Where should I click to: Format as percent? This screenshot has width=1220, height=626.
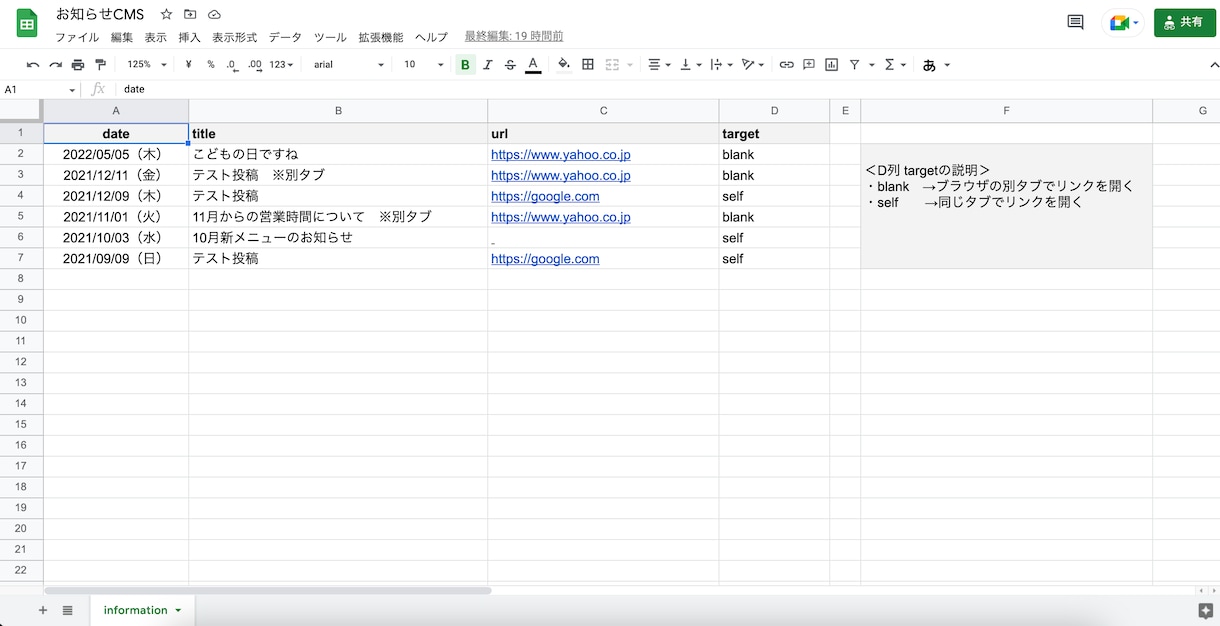point(211,65)
